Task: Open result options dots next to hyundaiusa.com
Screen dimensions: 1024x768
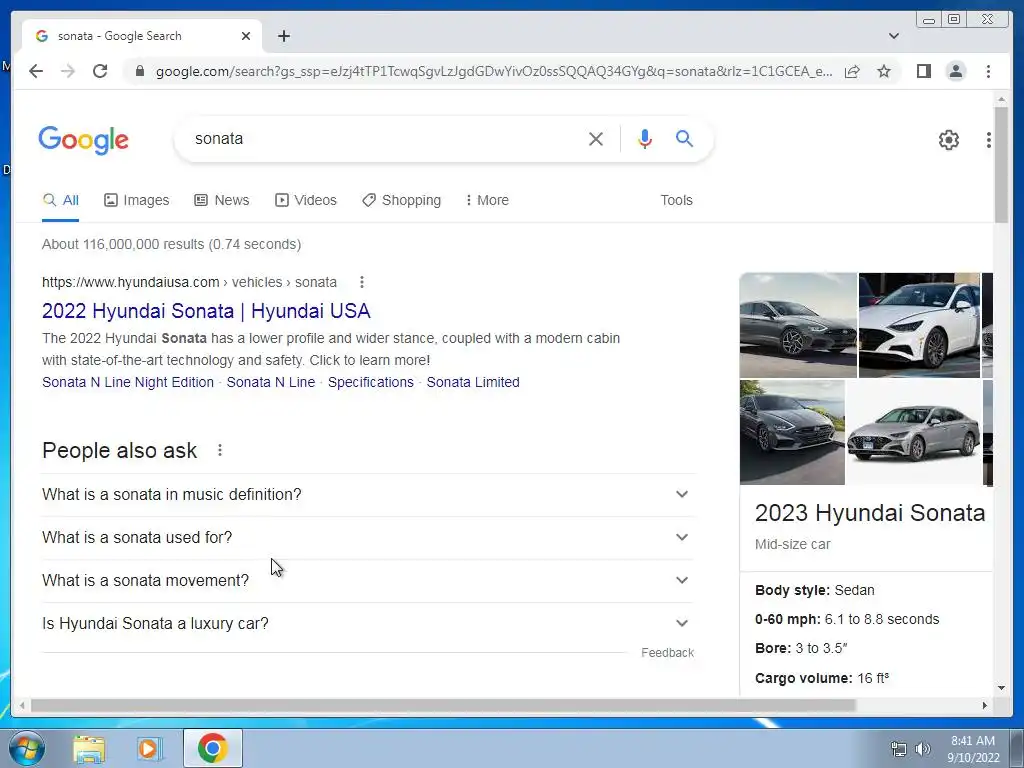Action: pos(362,282)
